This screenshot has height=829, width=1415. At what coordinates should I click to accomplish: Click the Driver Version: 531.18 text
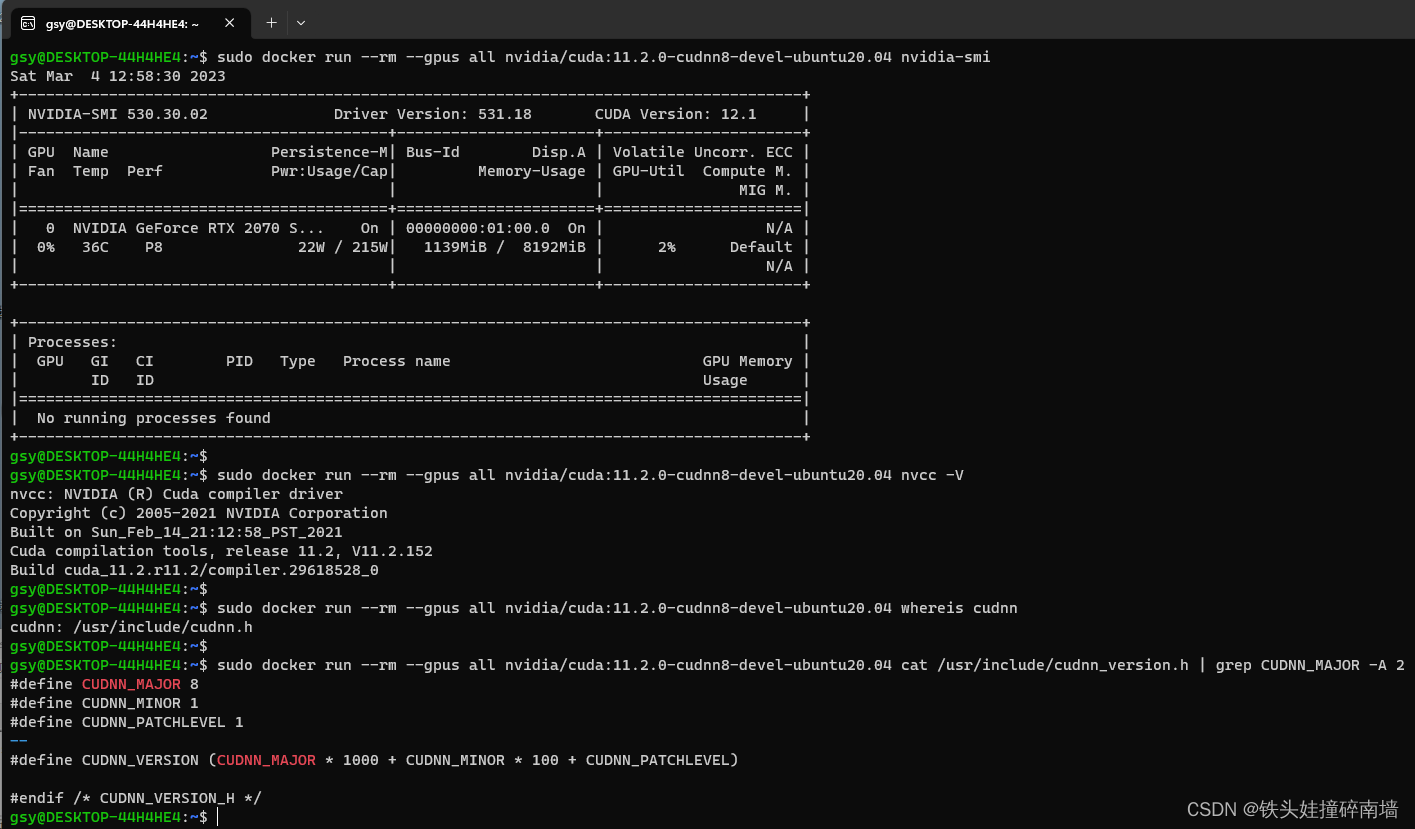click(x=433, y=114)
